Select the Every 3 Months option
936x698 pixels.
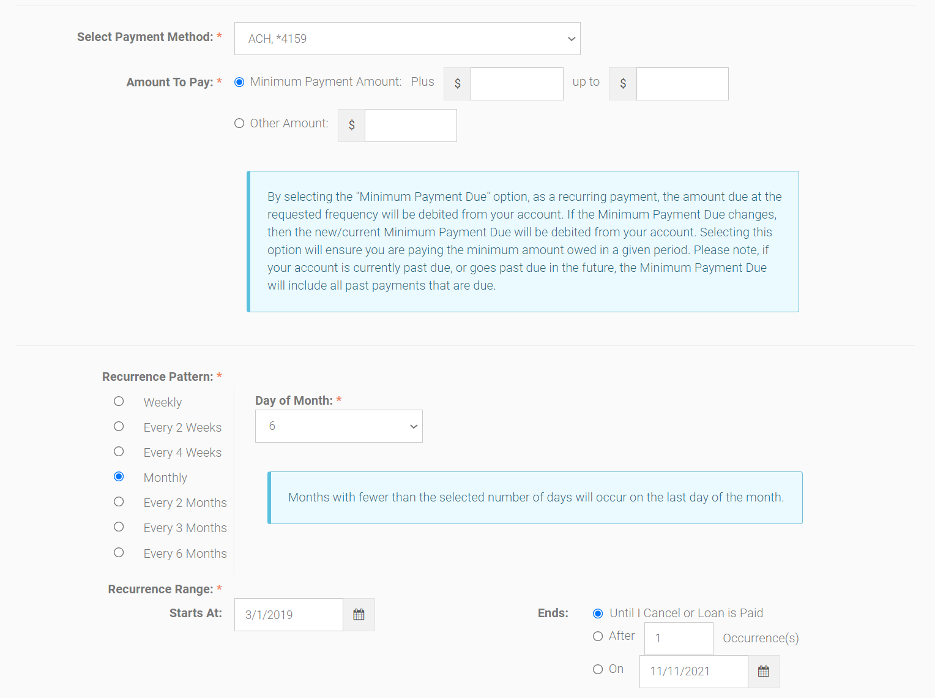pos(119,527)
